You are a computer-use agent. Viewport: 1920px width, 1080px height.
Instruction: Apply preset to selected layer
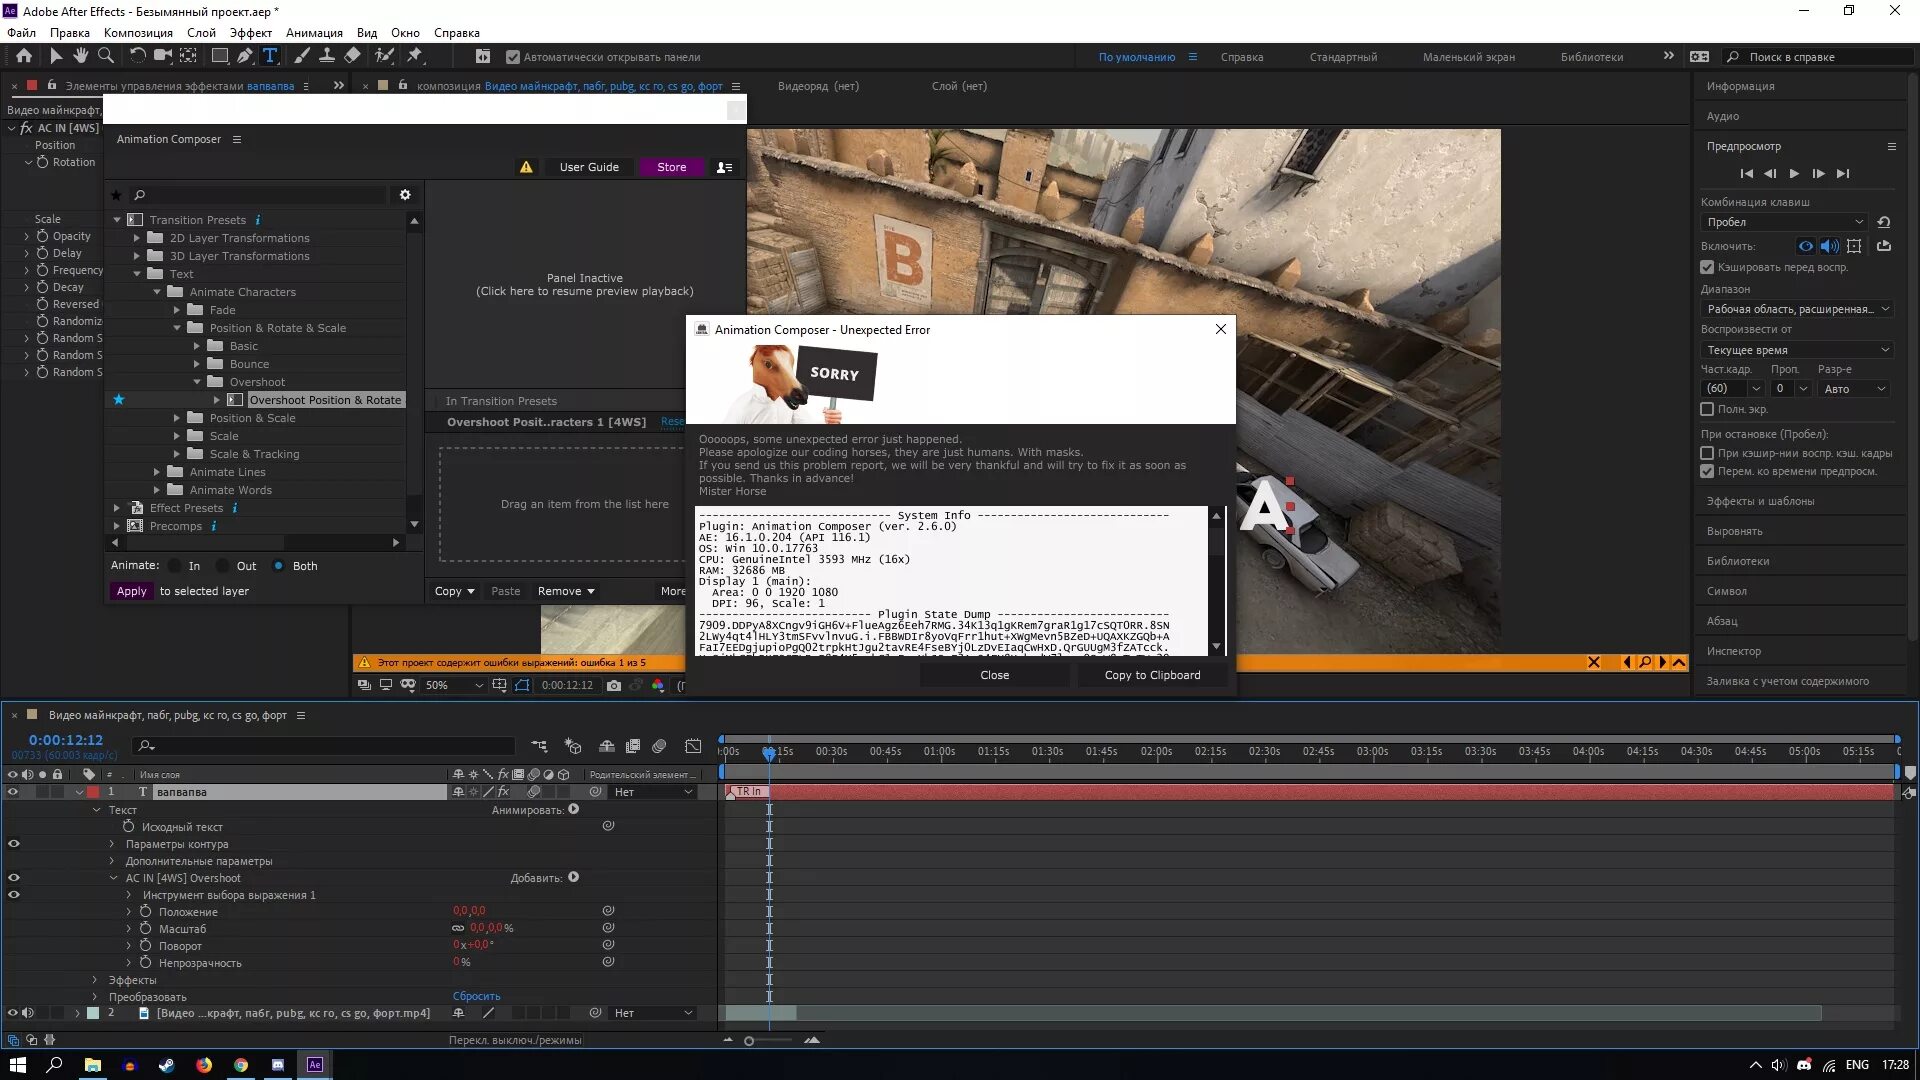tap(131, 591)
